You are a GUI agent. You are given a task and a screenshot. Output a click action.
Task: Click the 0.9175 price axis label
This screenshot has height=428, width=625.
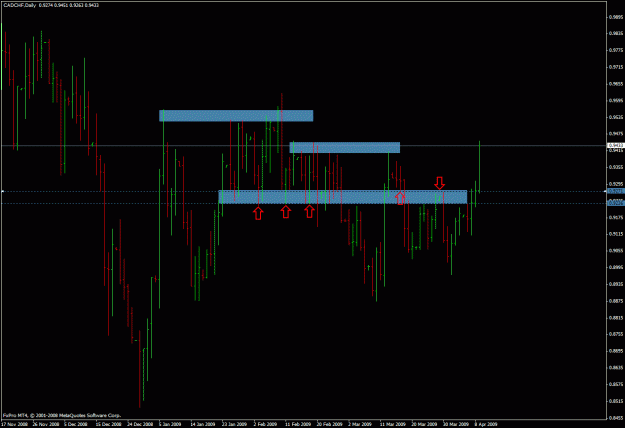(x=616, y=218)
